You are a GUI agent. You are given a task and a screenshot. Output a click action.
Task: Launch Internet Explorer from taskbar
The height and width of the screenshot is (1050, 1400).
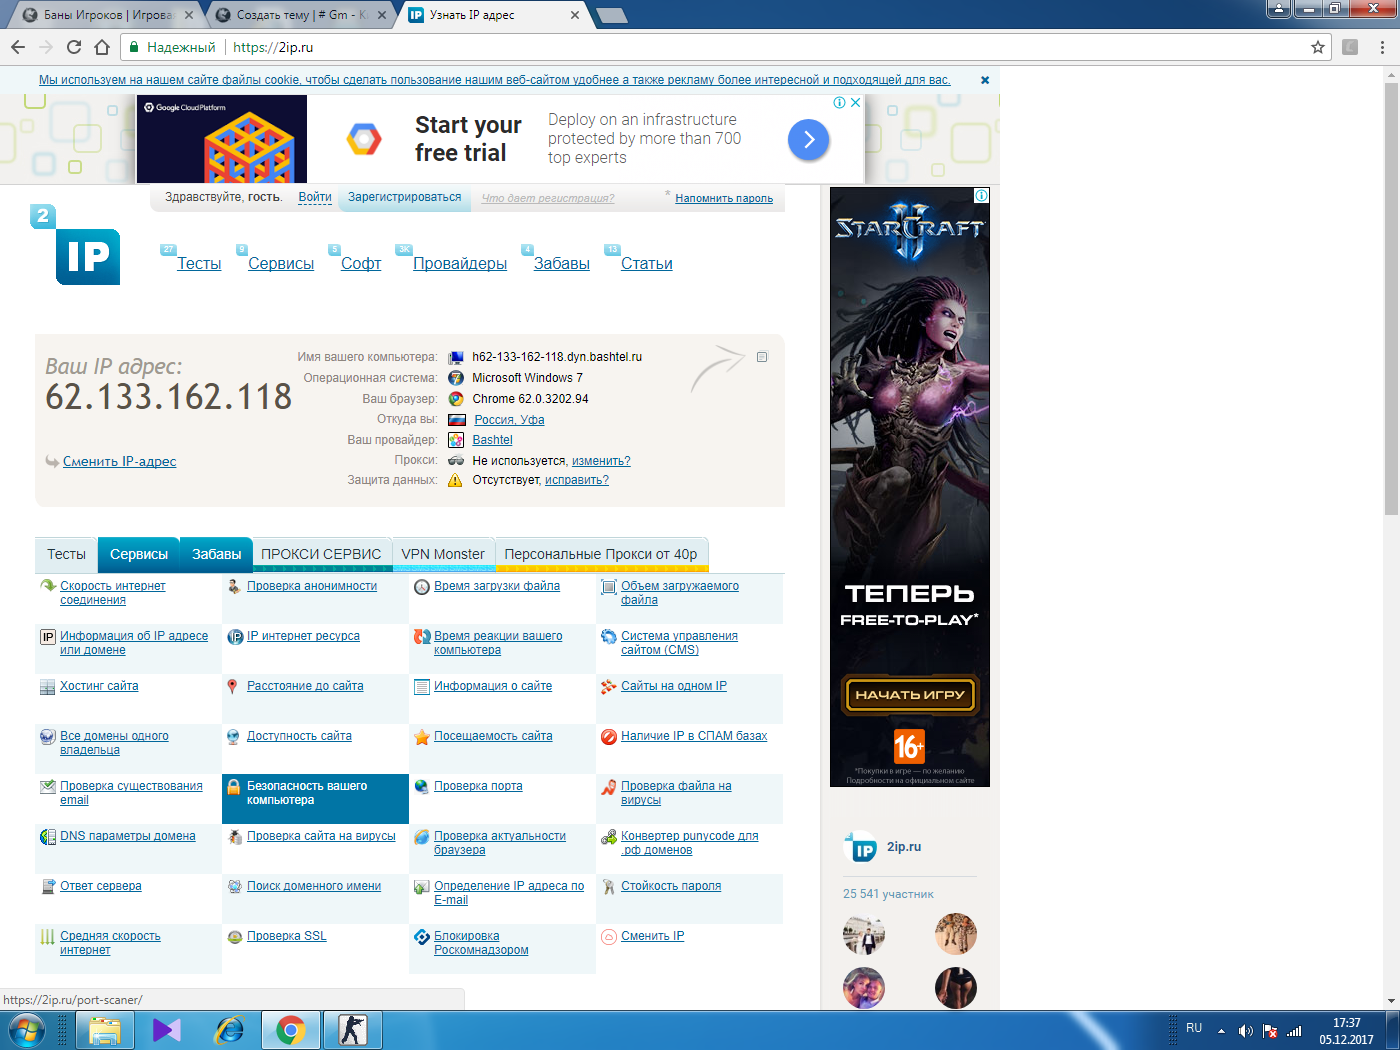click(229, 1030)
